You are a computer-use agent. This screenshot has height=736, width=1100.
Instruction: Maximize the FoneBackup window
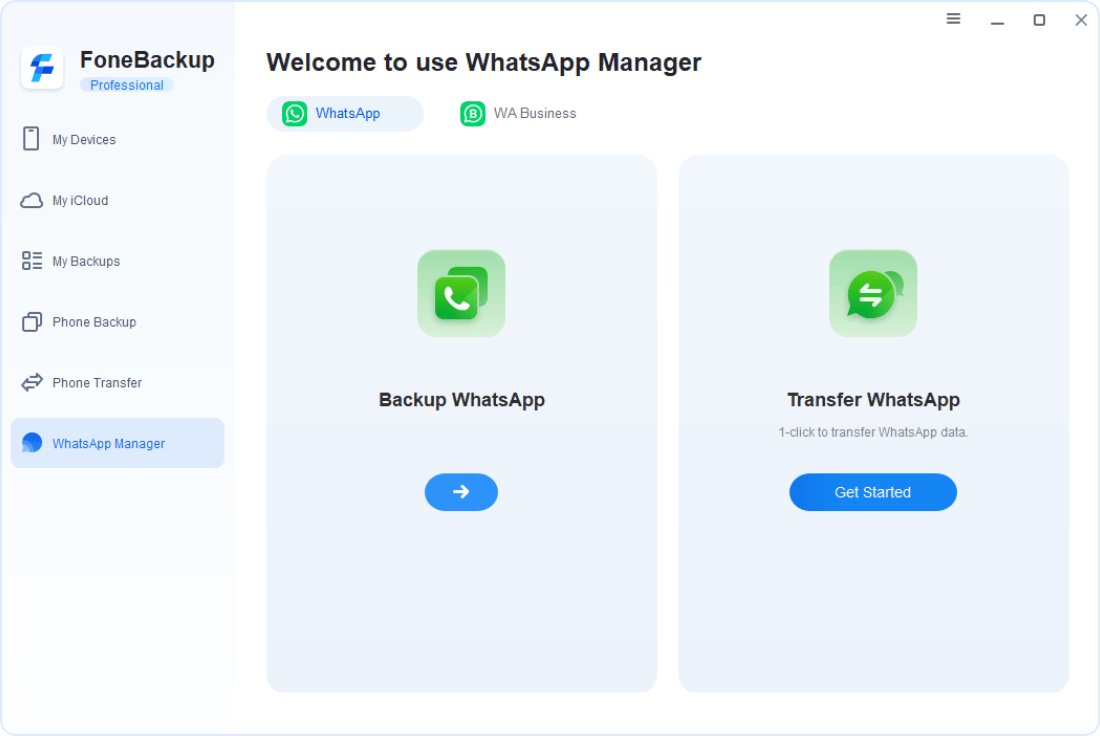point(1040,20)
